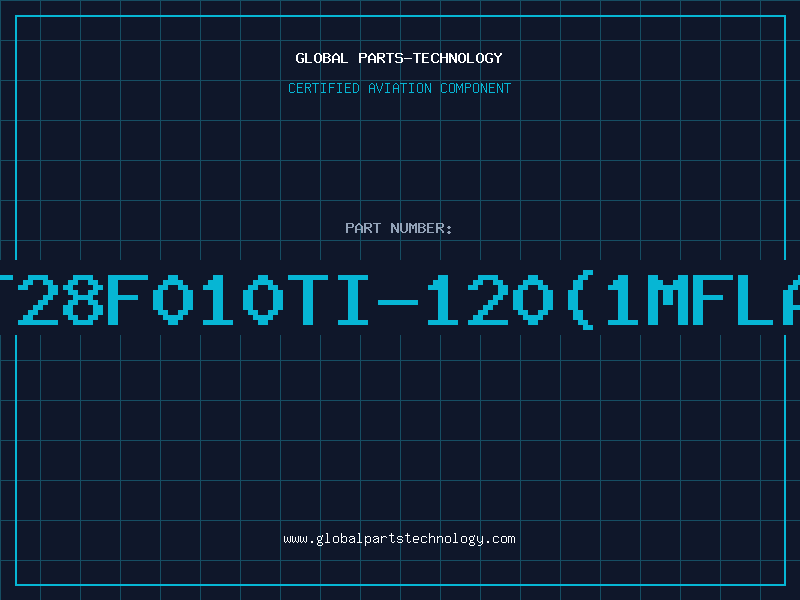The height and width of the screenshot is (600, 800).
Task: Open the www.globalpartstechnology.com website link
Action: 399,539
